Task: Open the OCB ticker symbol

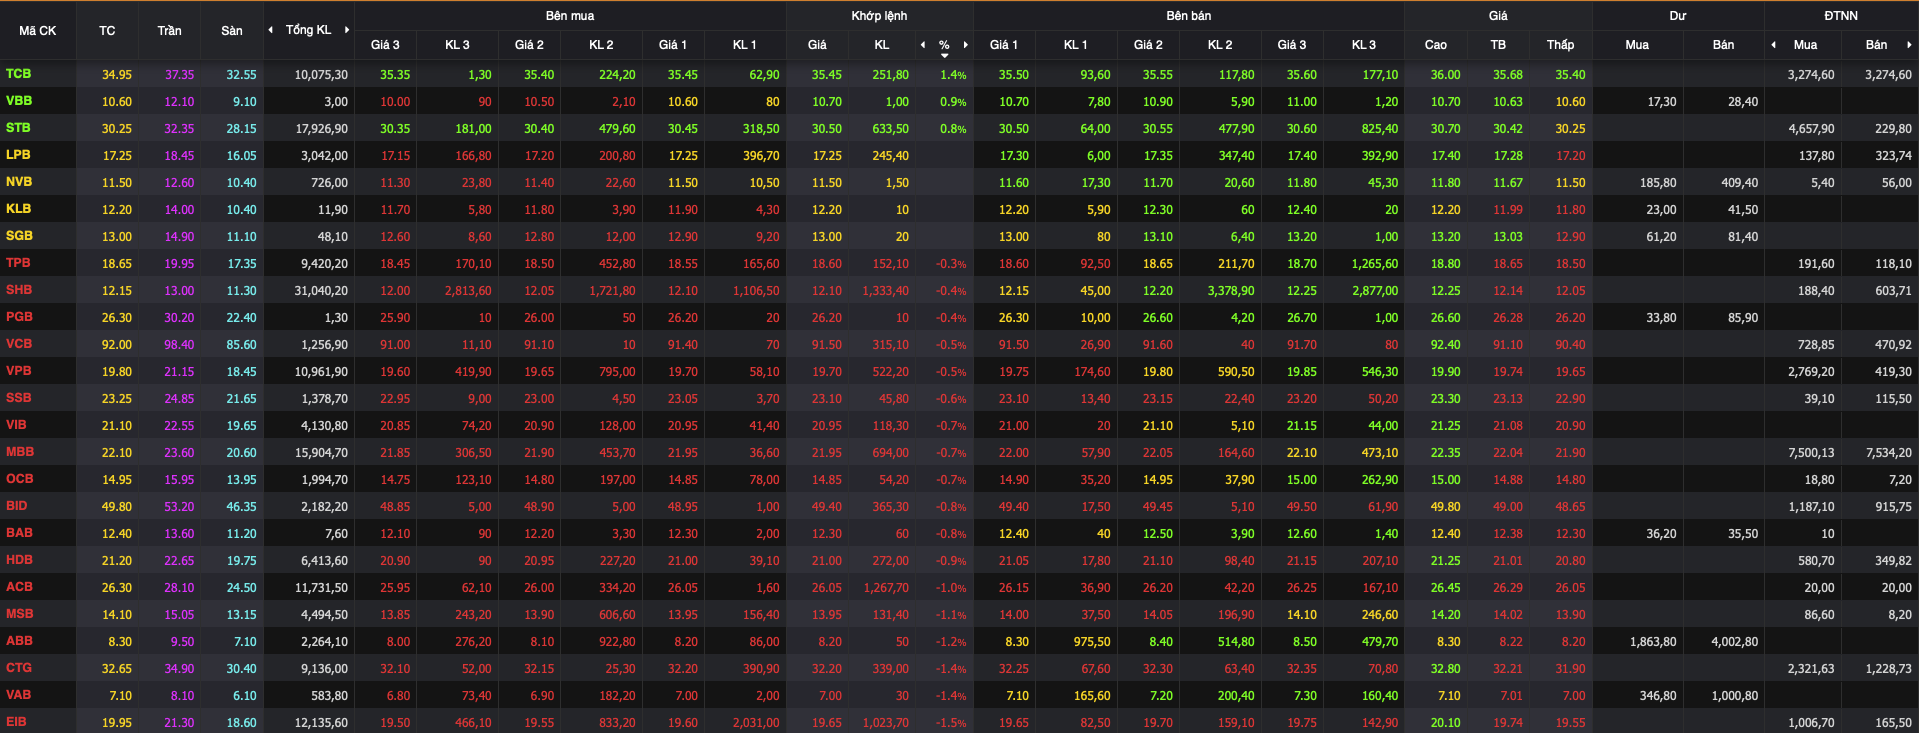Action: pos(19,479)
